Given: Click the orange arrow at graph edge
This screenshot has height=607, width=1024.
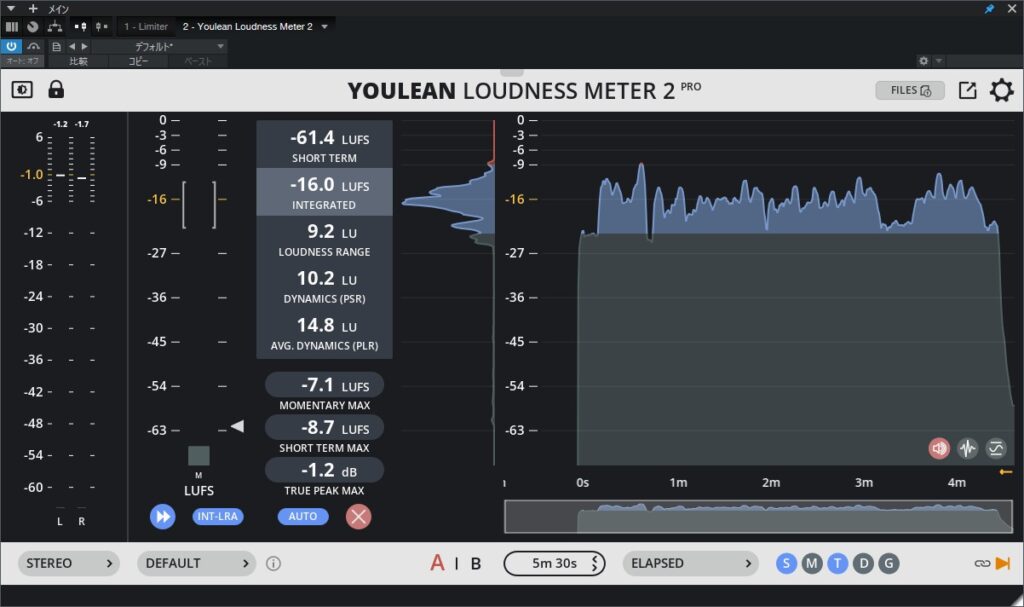Looking at the screenshot, I should pos(1006,472).
